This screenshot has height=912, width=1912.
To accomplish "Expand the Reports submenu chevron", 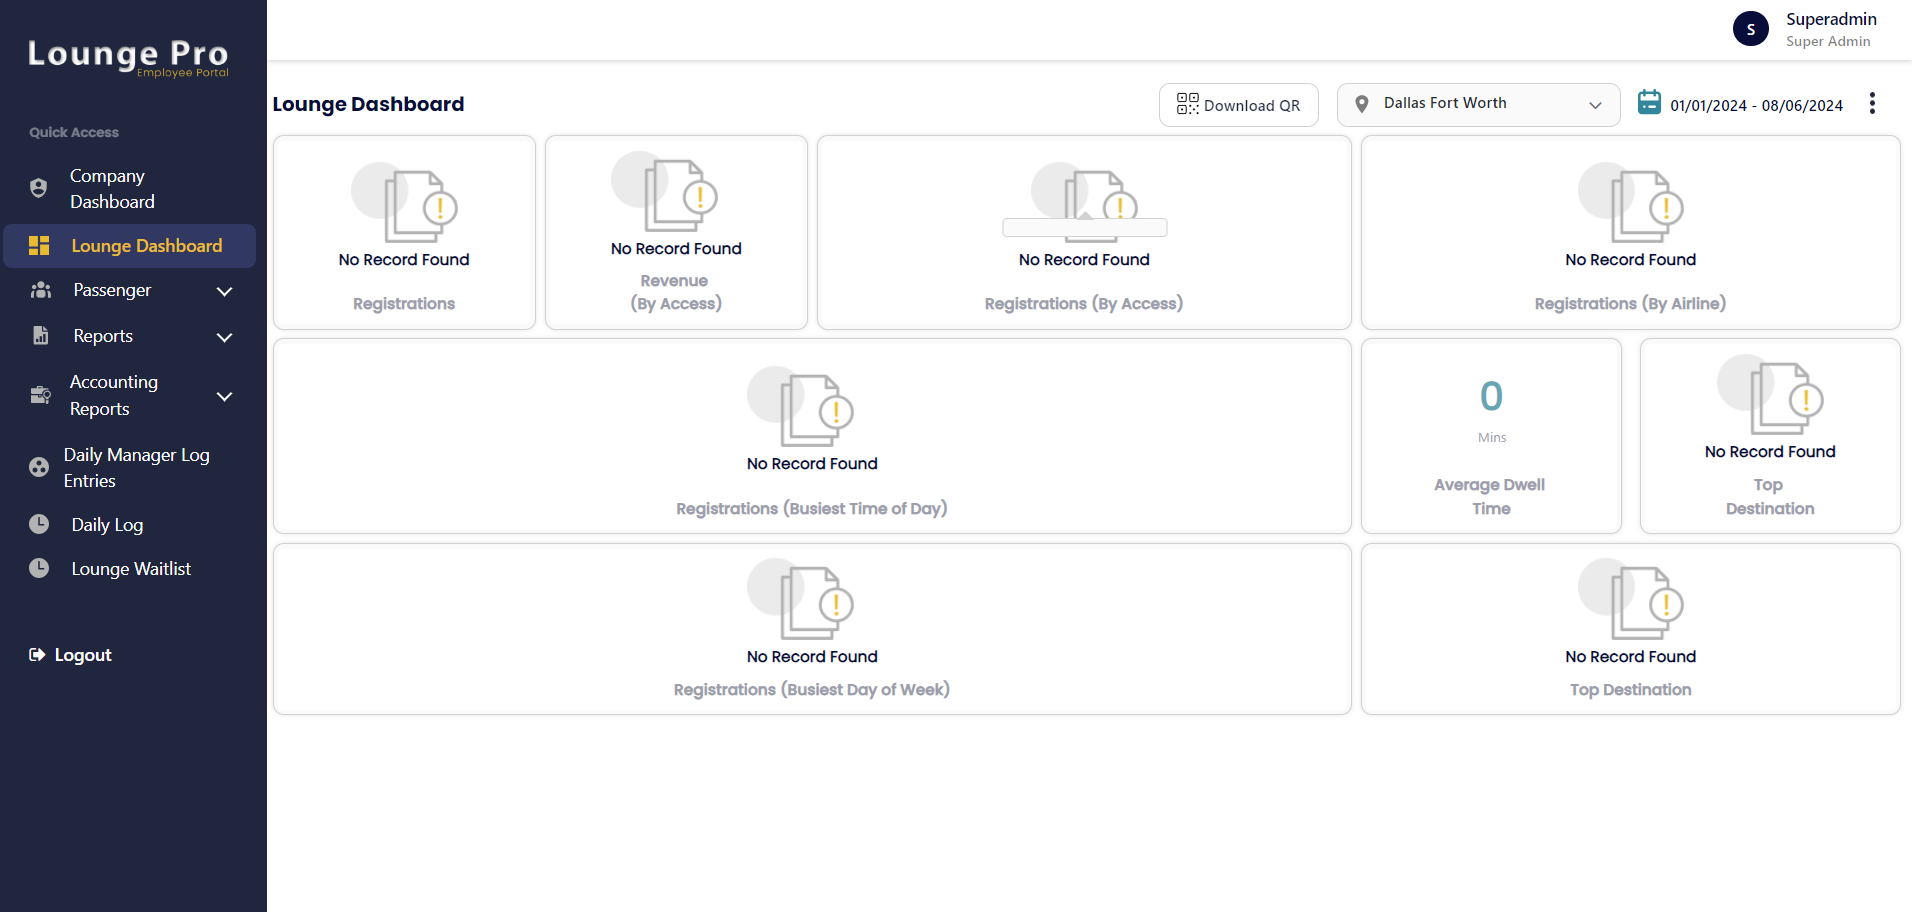I will point(225,337).
